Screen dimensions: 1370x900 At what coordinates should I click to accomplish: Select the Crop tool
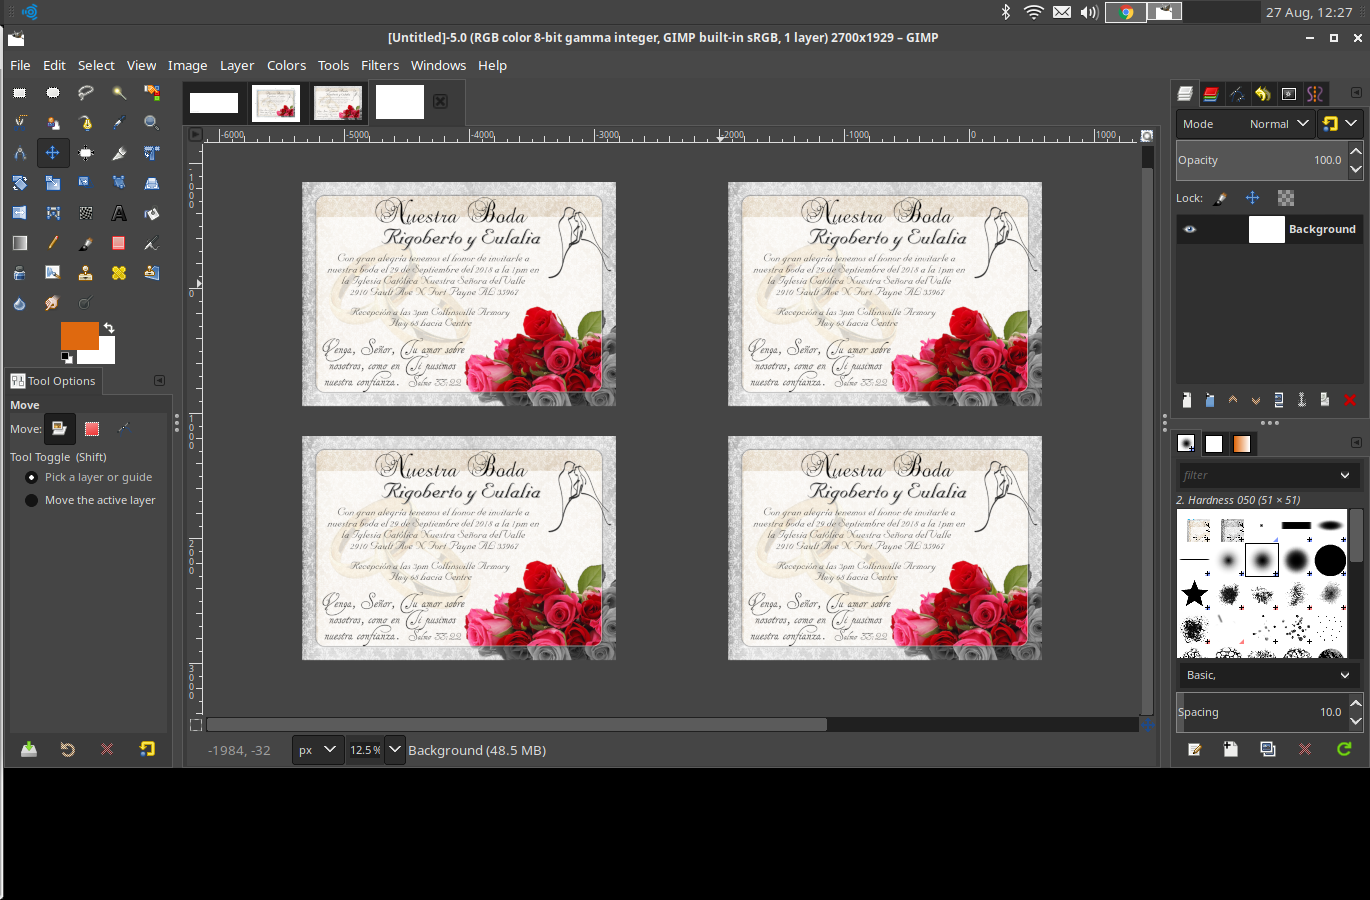119,153
